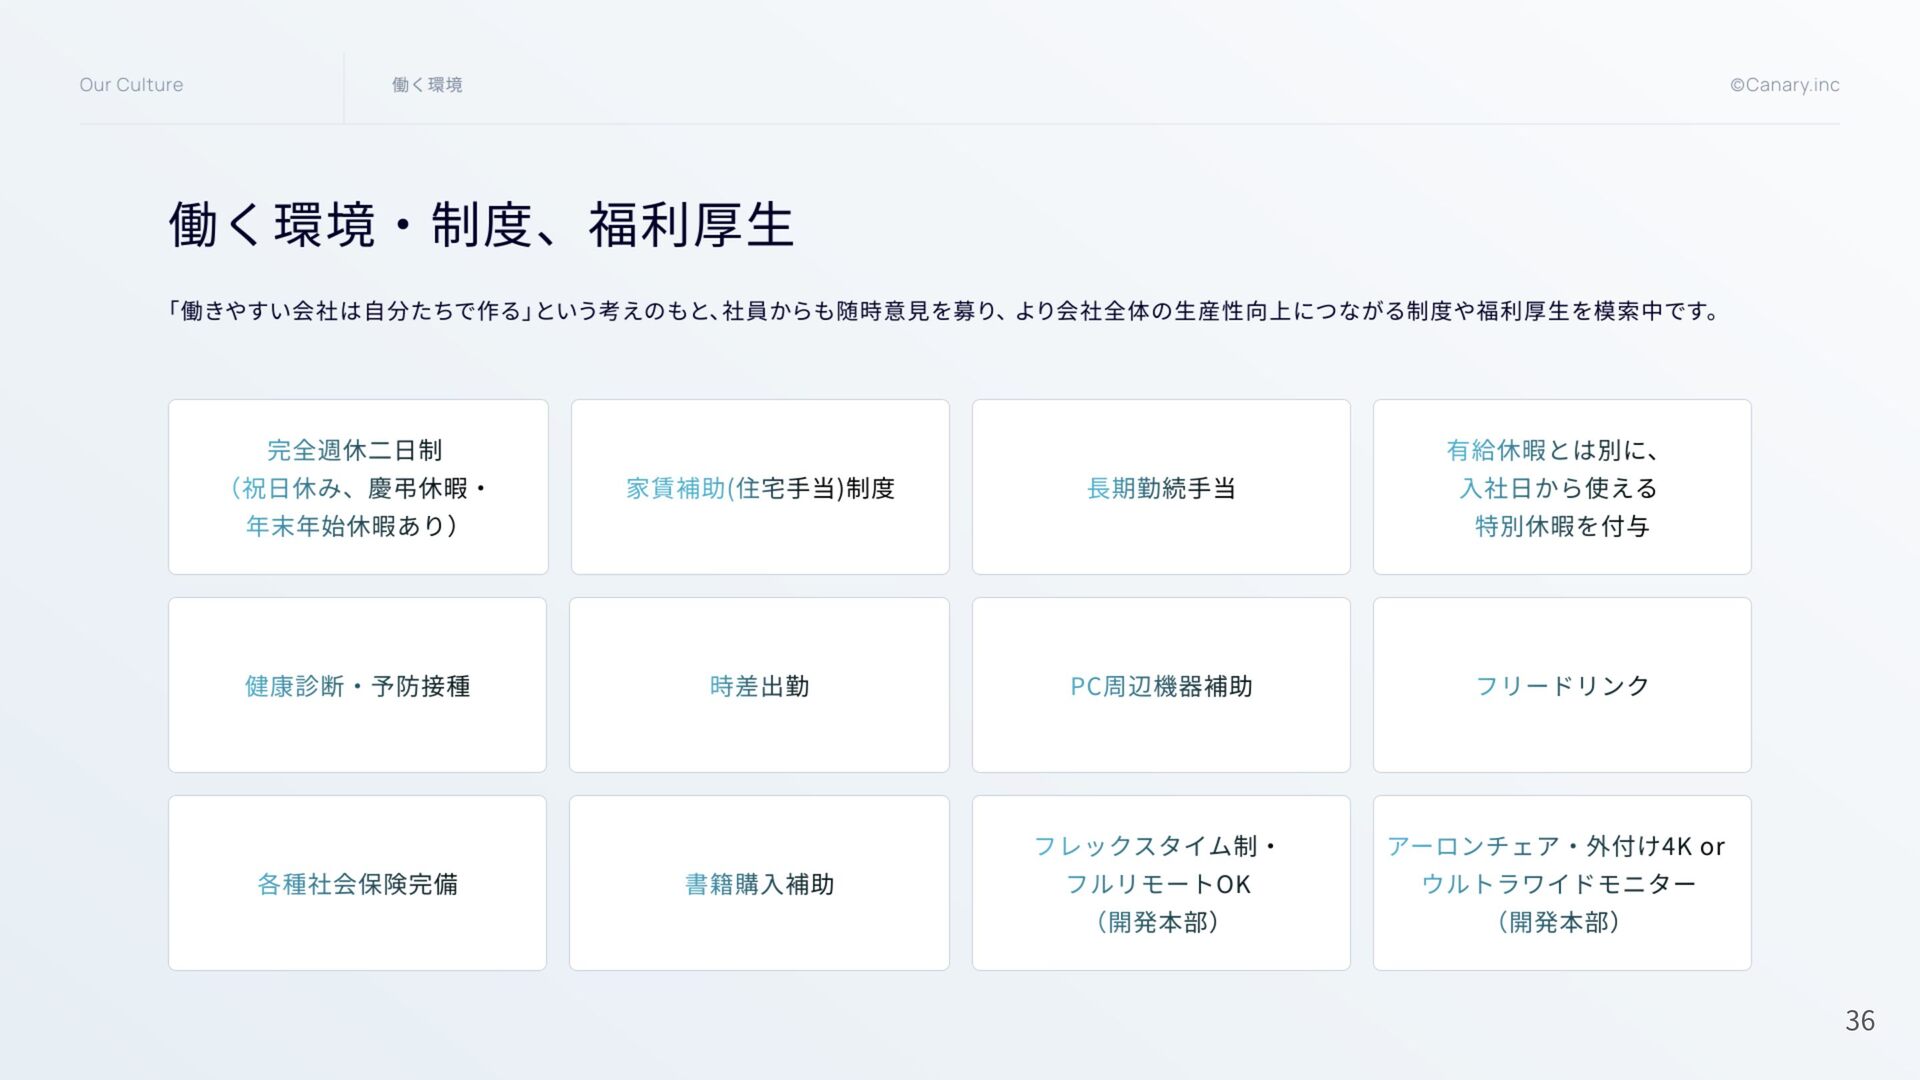
Task: Select the フリードリンク card
Action: 1561,686
